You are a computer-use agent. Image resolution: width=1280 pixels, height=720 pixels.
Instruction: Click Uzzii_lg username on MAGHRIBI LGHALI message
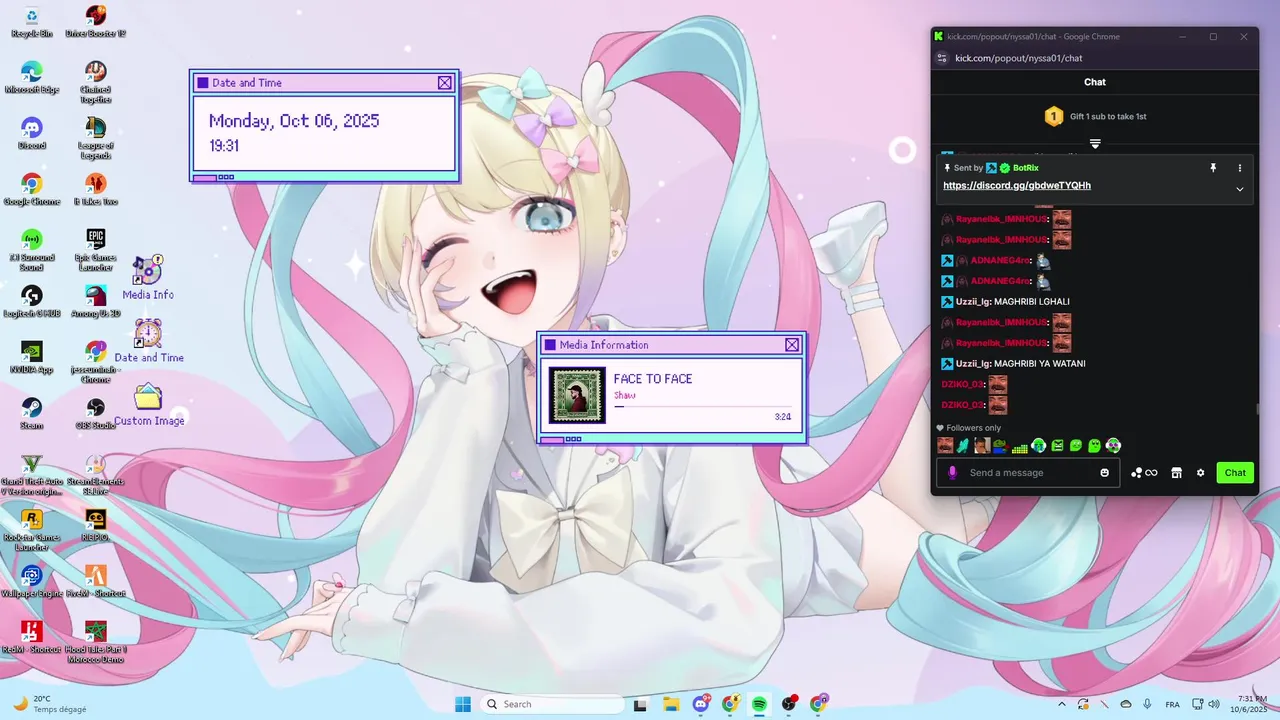pos(972,302)
